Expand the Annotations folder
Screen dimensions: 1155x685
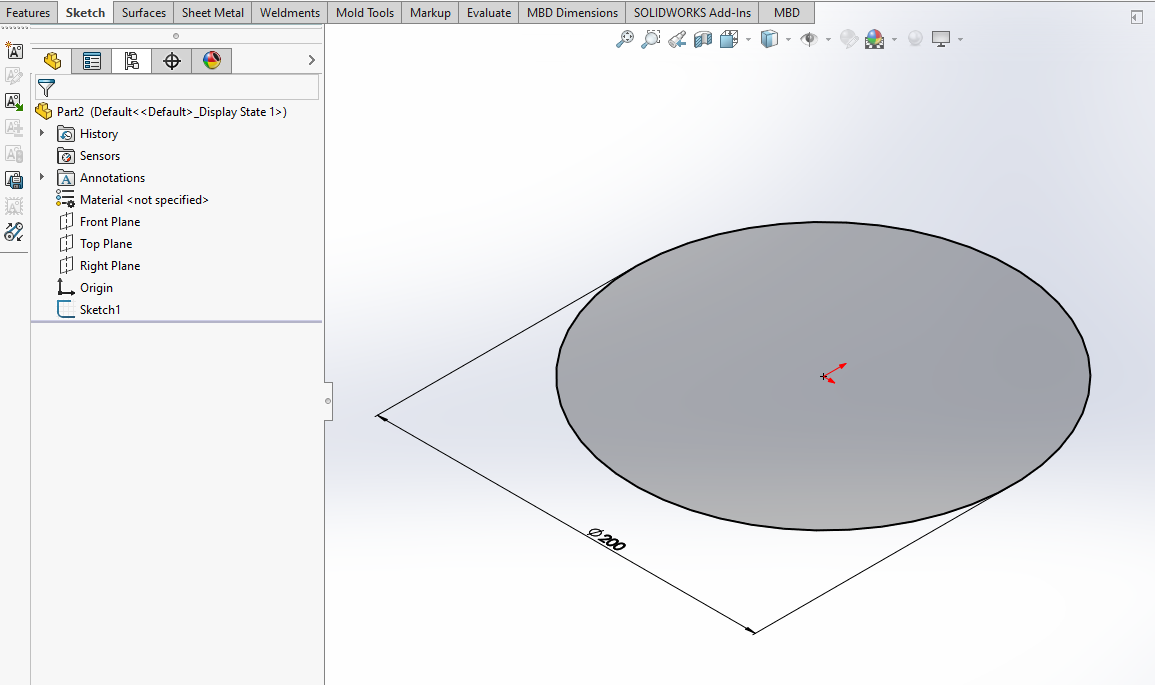point(42,178)
